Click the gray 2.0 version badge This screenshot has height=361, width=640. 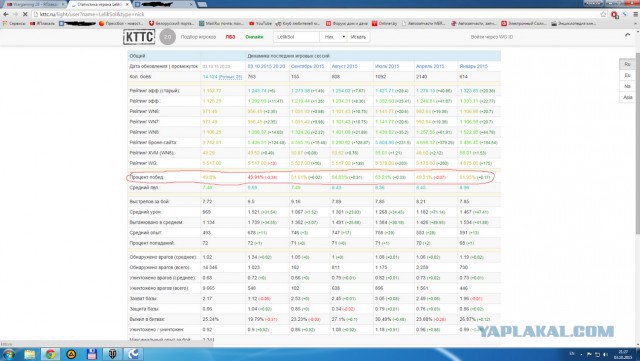[167, 37]
